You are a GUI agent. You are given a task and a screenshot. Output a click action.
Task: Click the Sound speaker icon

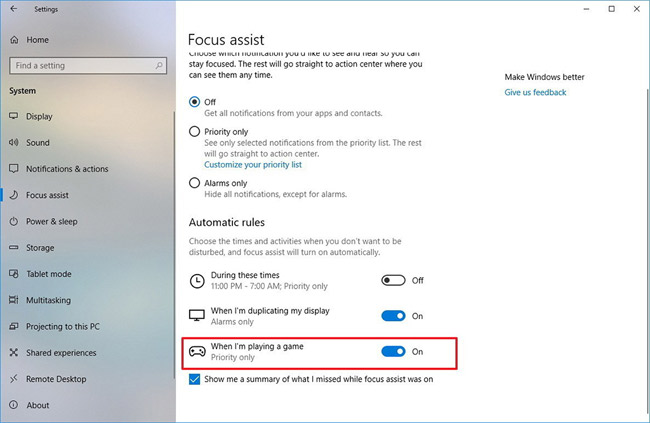(13, 143)
